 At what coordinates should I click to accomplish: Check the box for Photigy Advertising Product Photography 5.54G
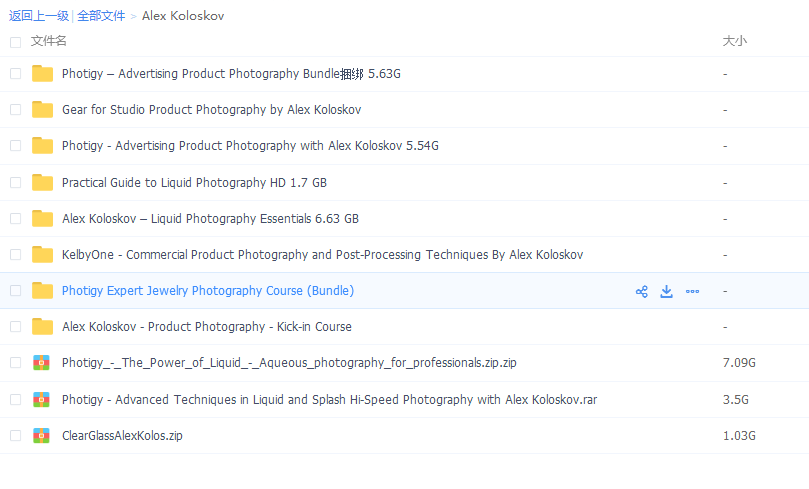15,146
